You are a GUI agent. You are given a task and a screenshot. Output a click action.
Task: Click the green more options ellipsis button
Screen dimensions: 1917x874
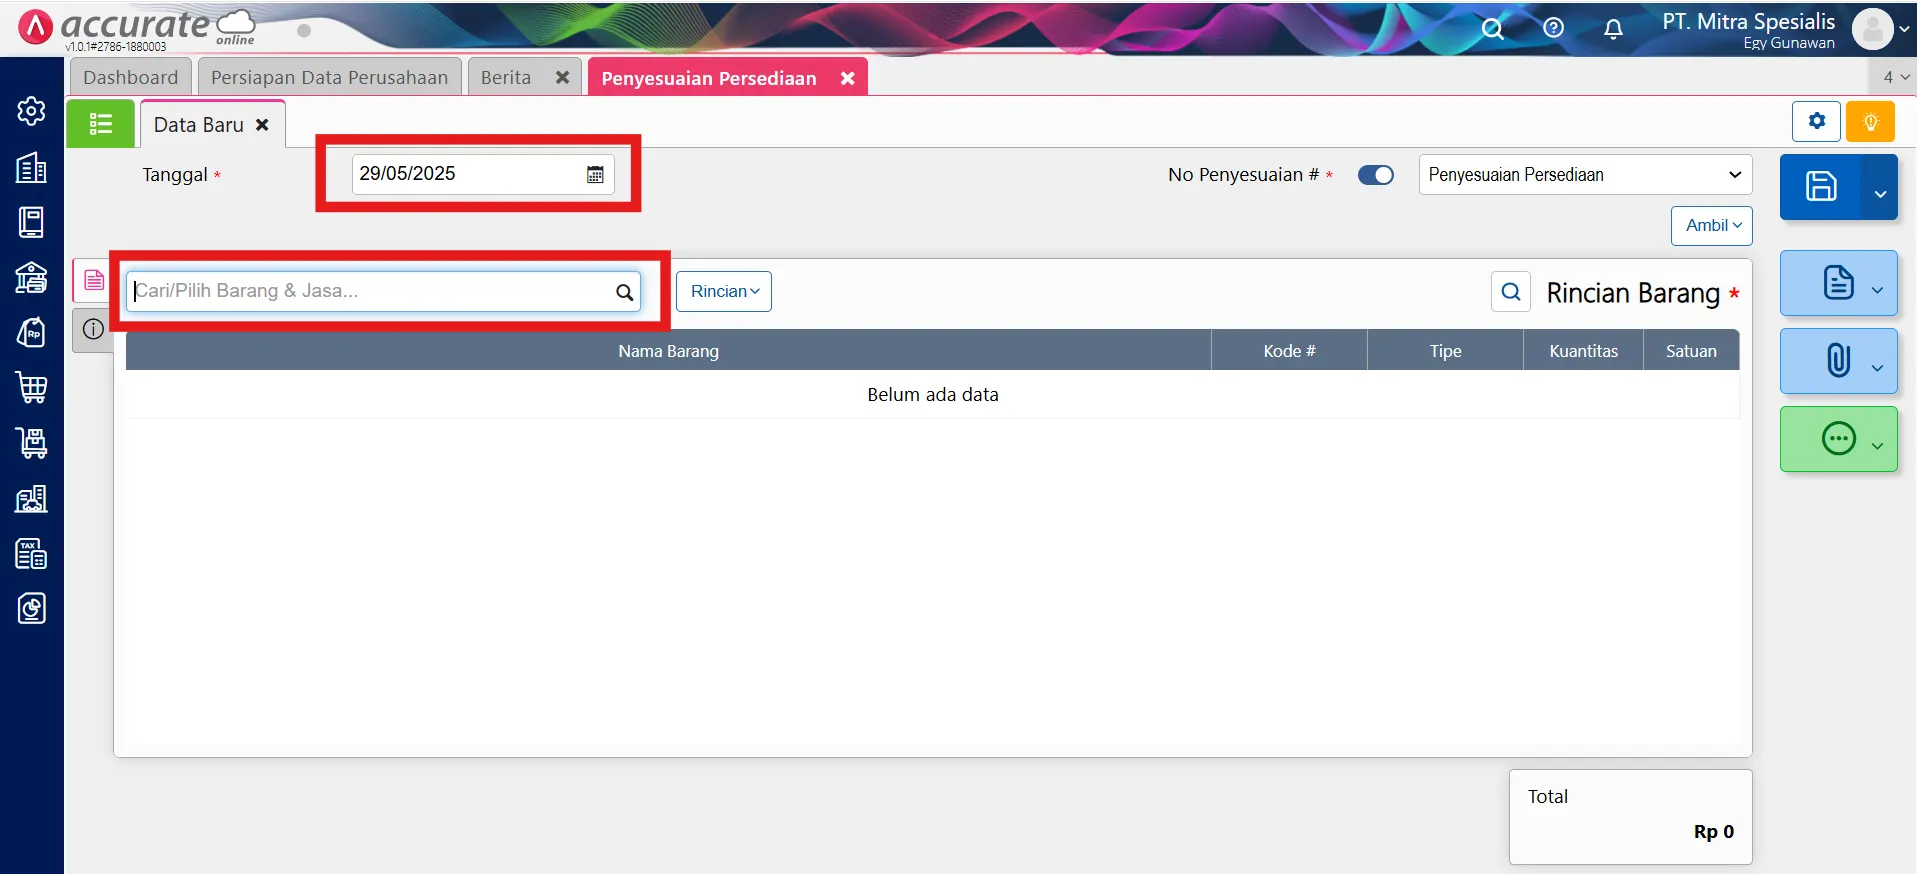click(x=1838, y=439)
